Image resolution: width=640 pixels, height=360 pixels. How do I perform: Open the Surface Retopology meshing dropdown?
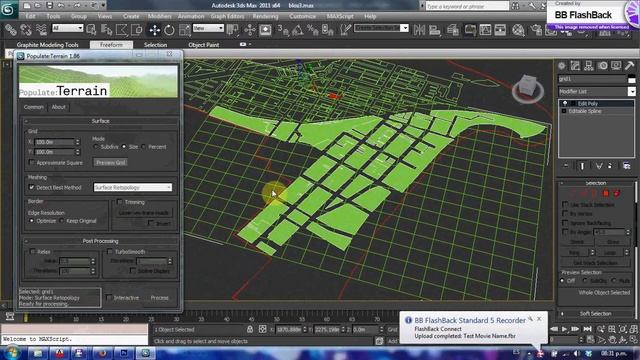(133, 187)
